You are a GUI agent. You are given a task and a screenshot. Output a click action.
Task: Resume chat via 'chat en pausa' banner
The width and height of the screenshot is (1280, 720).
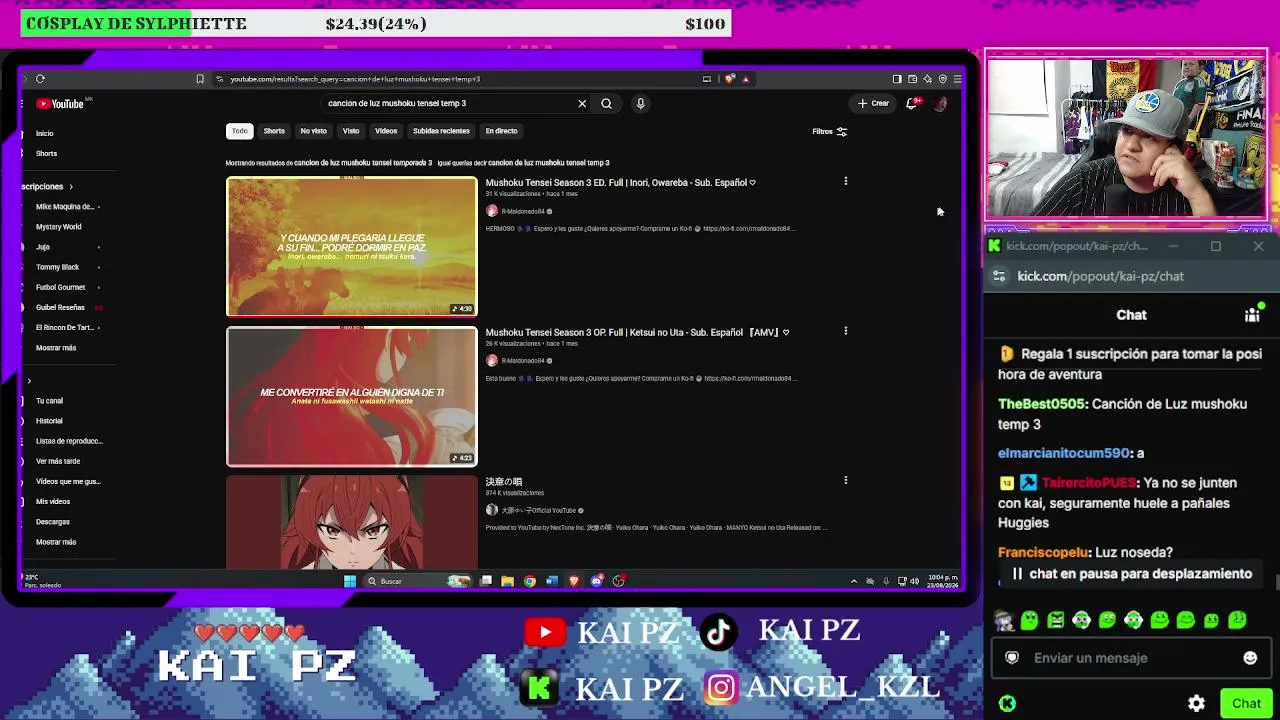coord(1131,574)
